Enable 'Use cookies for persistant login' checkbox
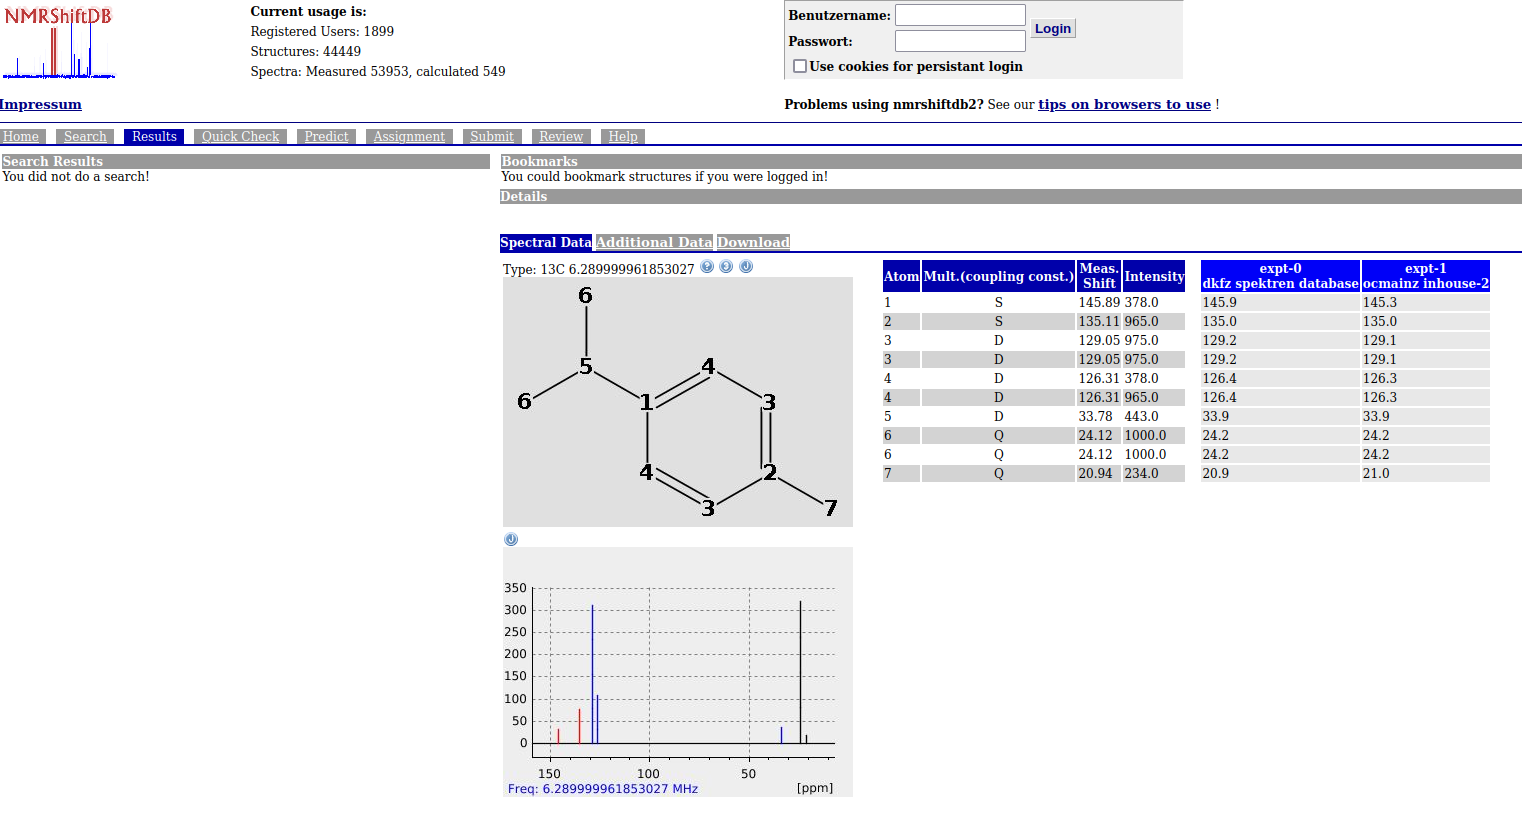 pos(800,66)
